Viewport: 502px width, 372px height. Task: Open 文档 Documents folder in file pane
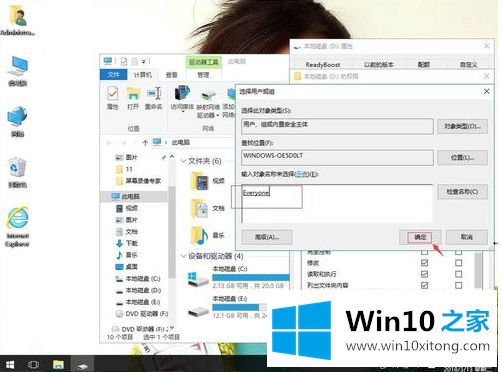point(209,208)
